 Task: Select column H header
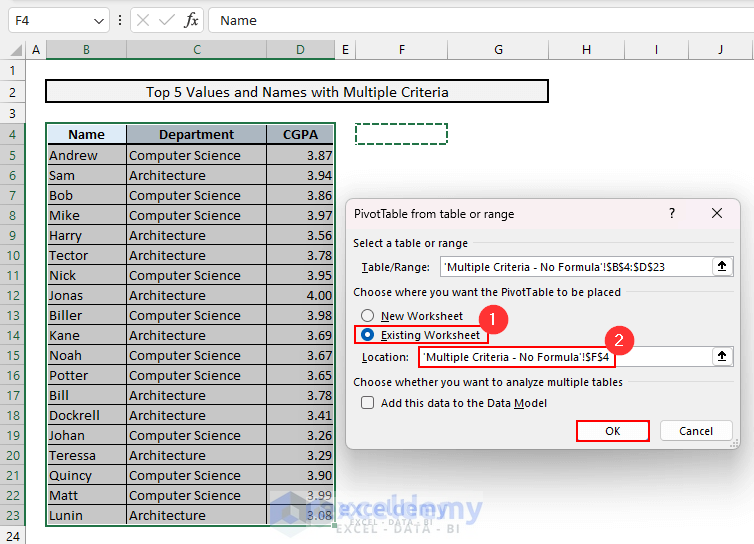pos(586,50)
